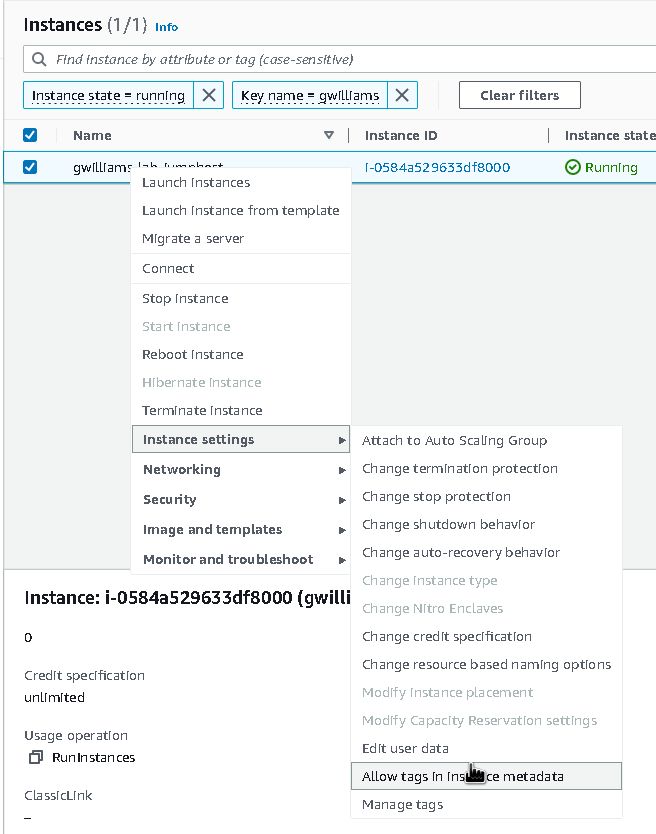Copy the RunInstances usage operation value
Image resolution: width=656 pixels, height=834 pixels.
(36, 757)
